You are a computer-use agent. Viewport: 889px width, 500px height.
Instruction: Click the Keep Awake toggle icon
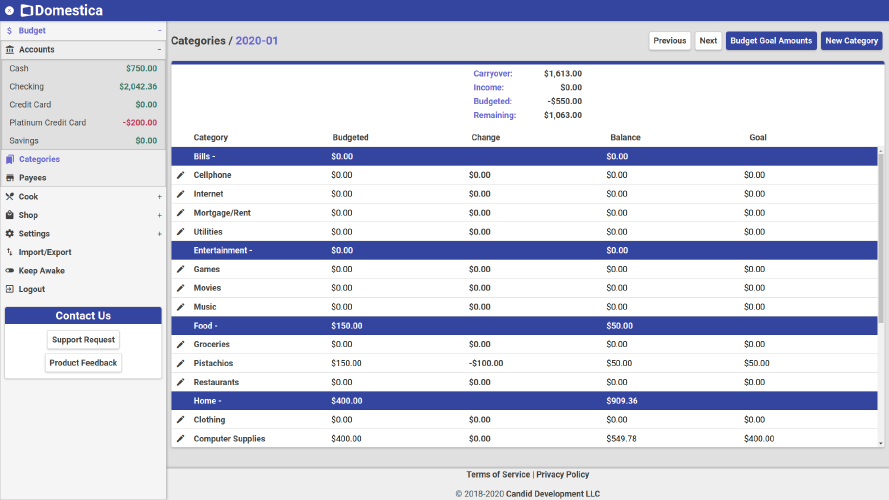(10, 270)
